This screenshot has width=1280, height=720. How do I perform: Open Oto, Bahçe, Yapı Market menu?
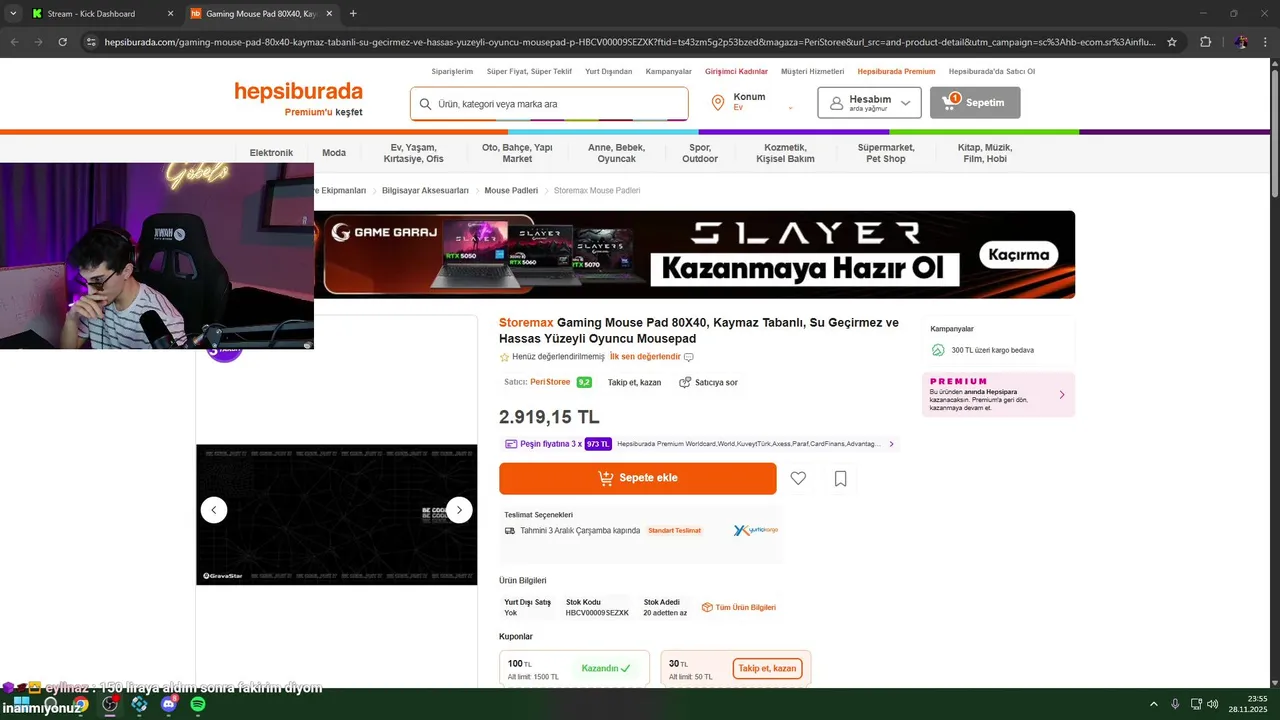[517, 153]
